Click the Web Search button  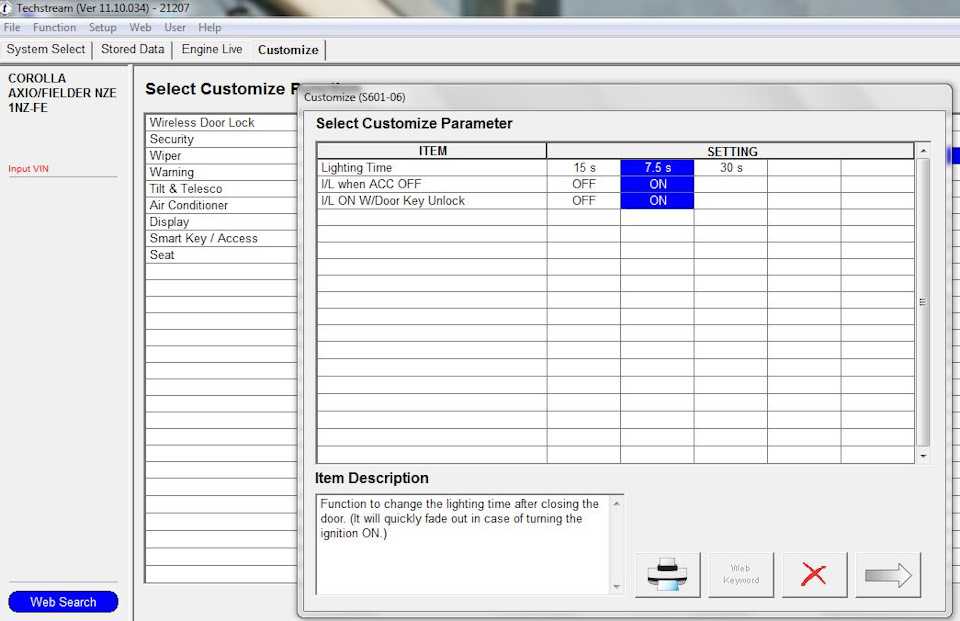point(63,602)
